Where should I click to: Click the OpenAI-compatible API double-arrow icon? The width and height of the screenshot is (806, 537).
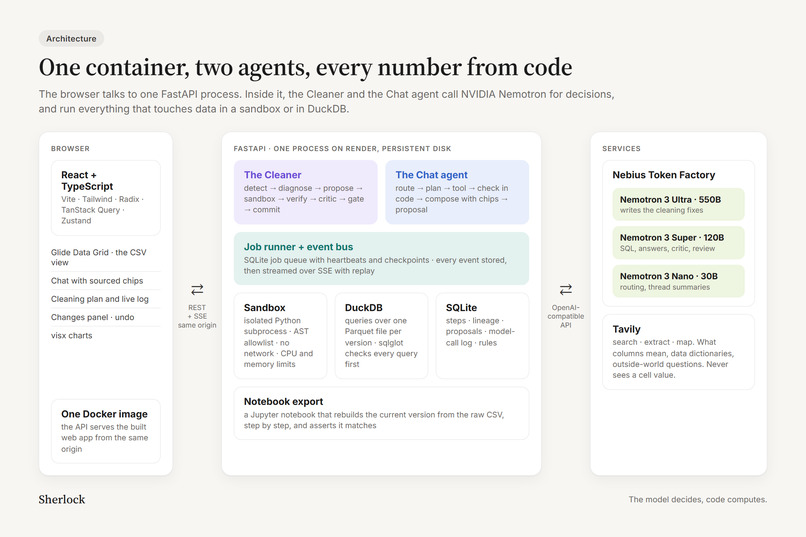(x=565, y=289)
